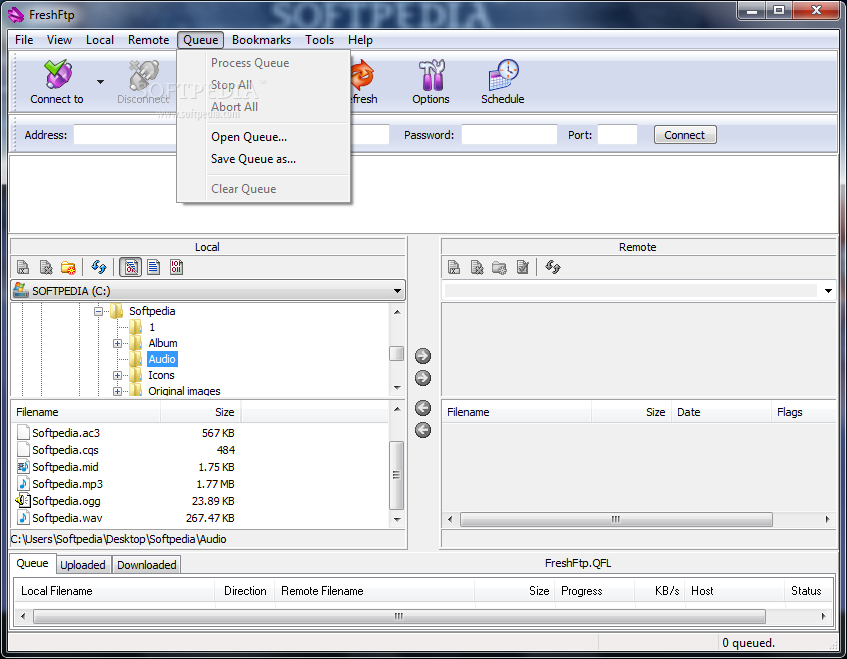Click the top right-arrow transfer button
847x659 pixels.
(x=423, y=356)
